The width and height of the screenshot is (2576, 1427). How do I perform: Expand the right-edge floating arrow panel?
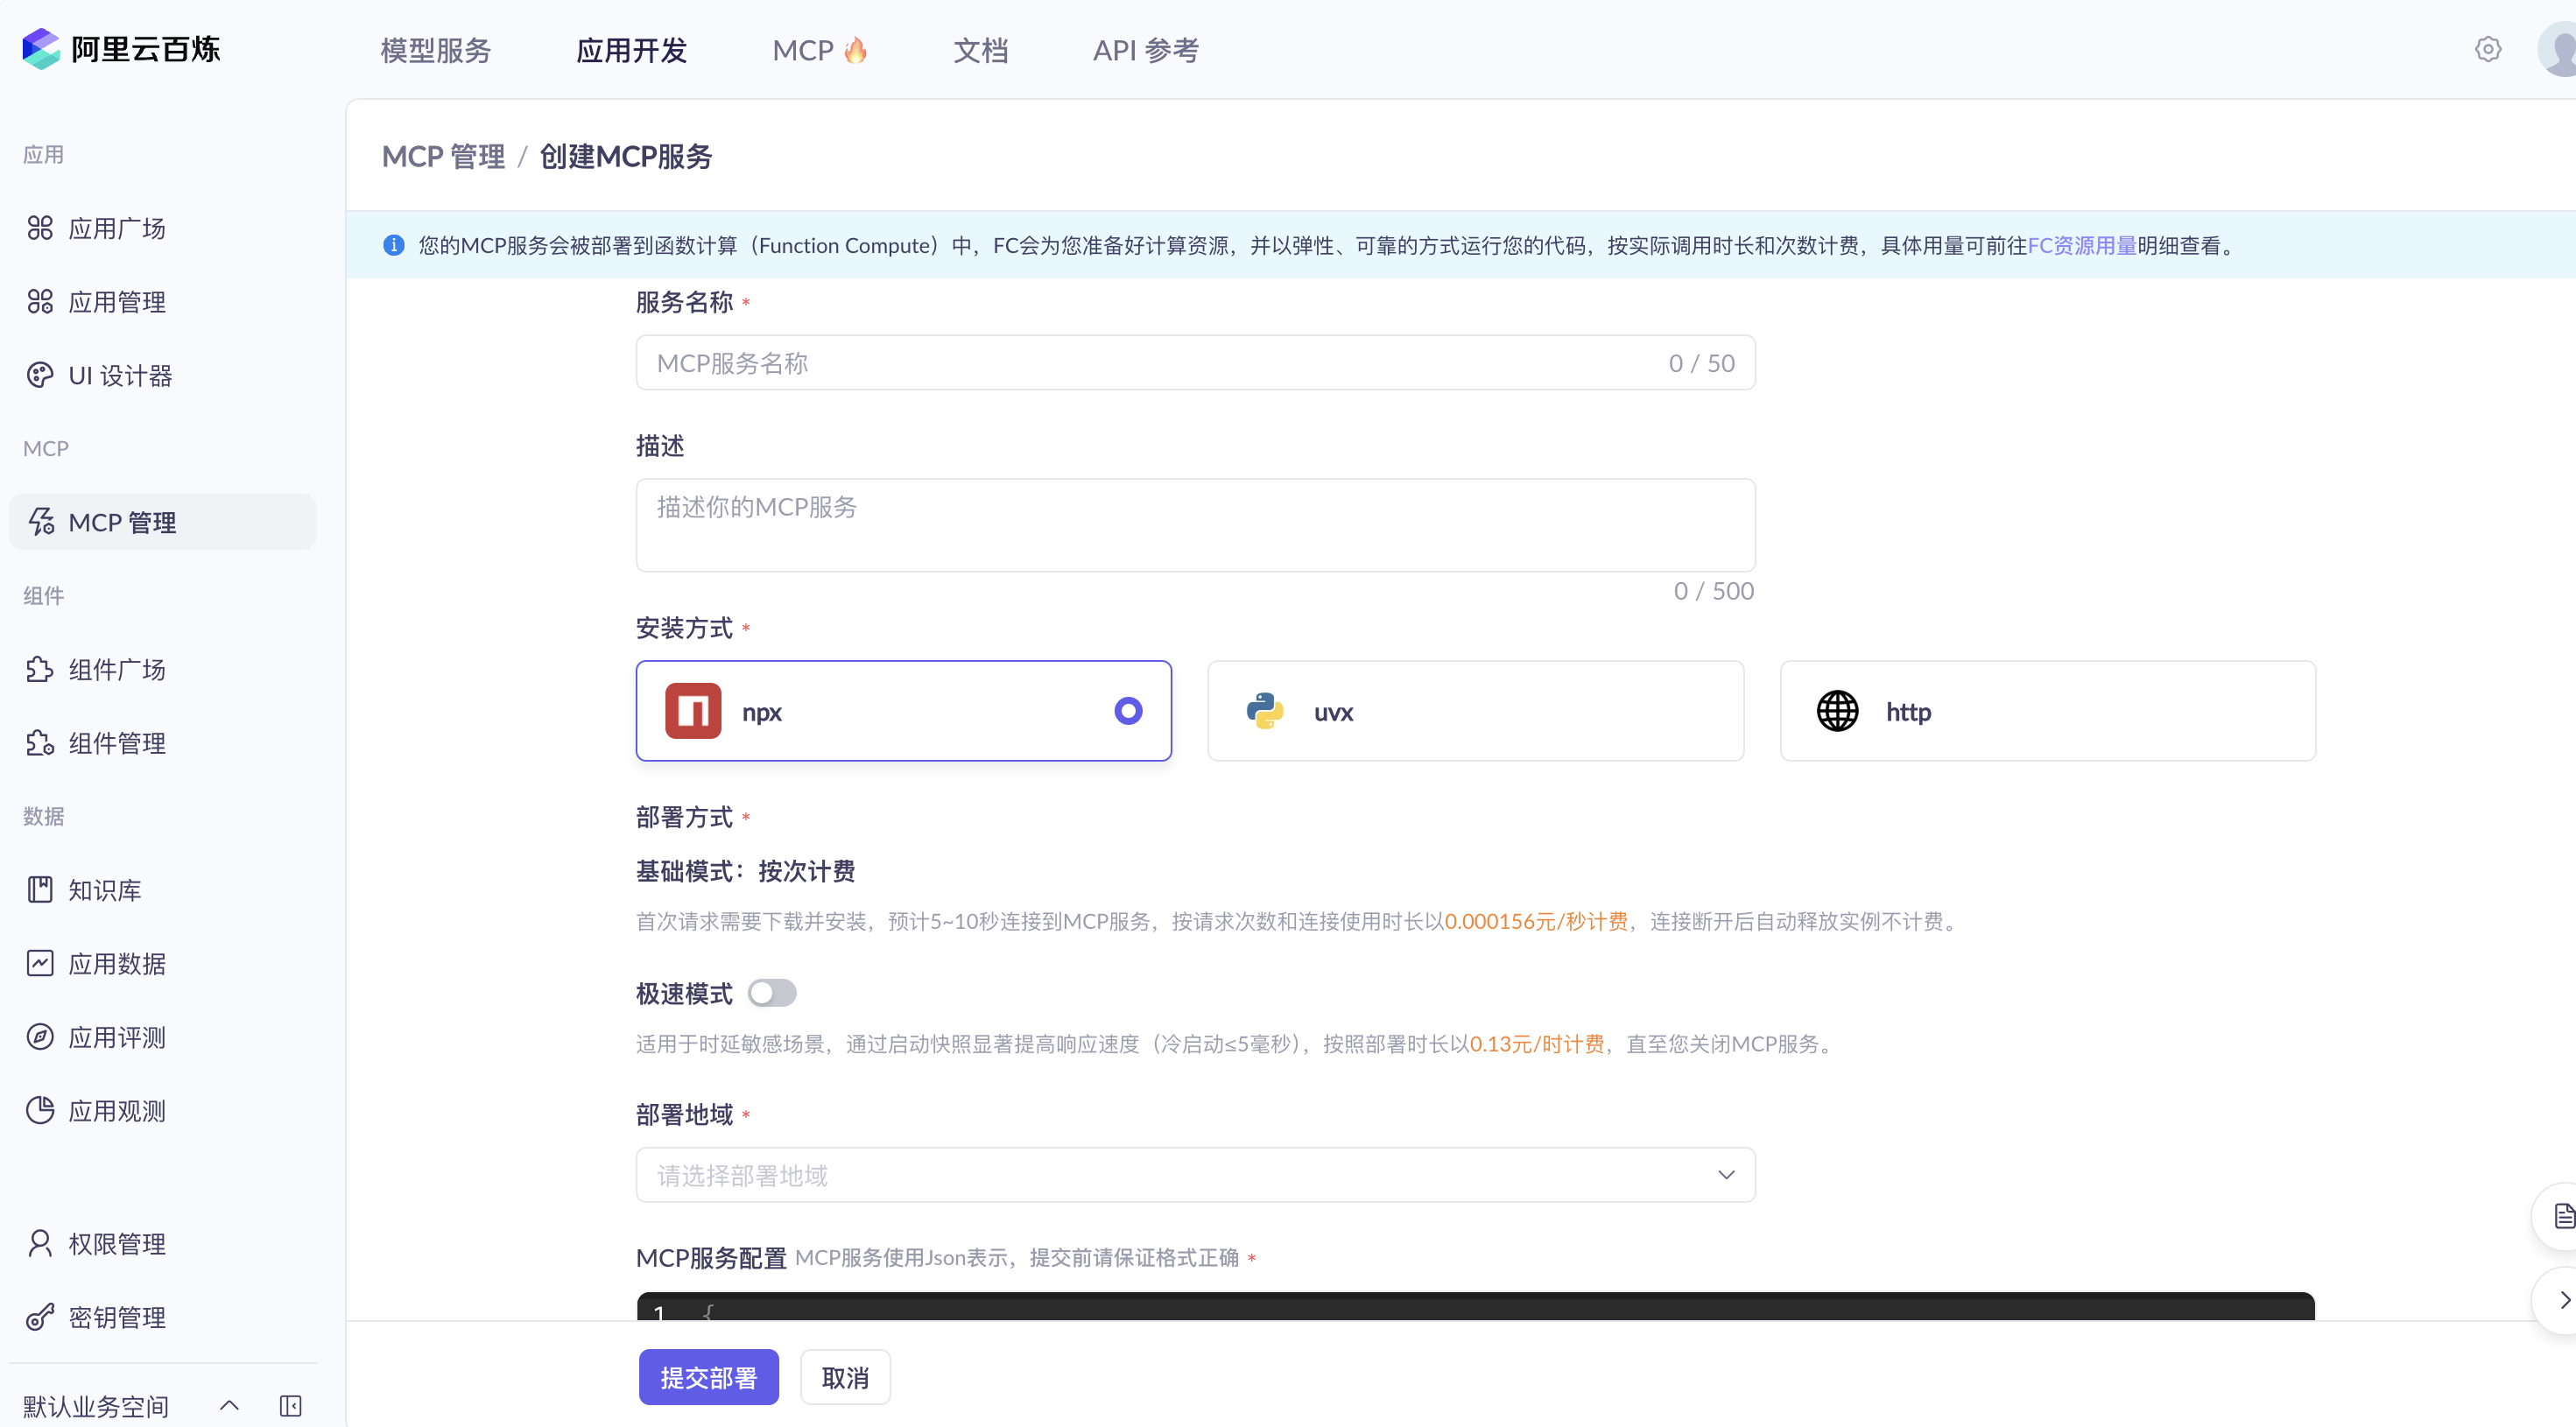(x=2563, y=1300)
